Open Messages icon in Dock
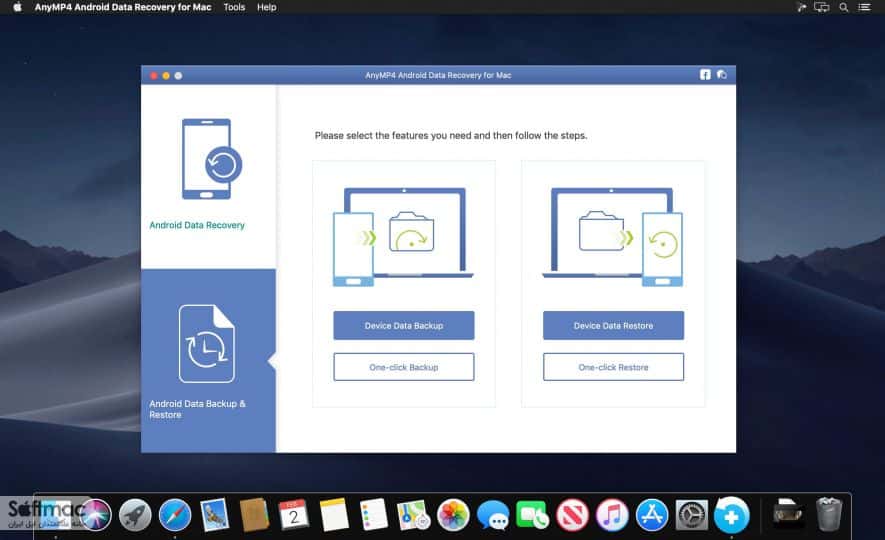Image resolution: width=885 pixels, height=540 pixels. point(493,516)
